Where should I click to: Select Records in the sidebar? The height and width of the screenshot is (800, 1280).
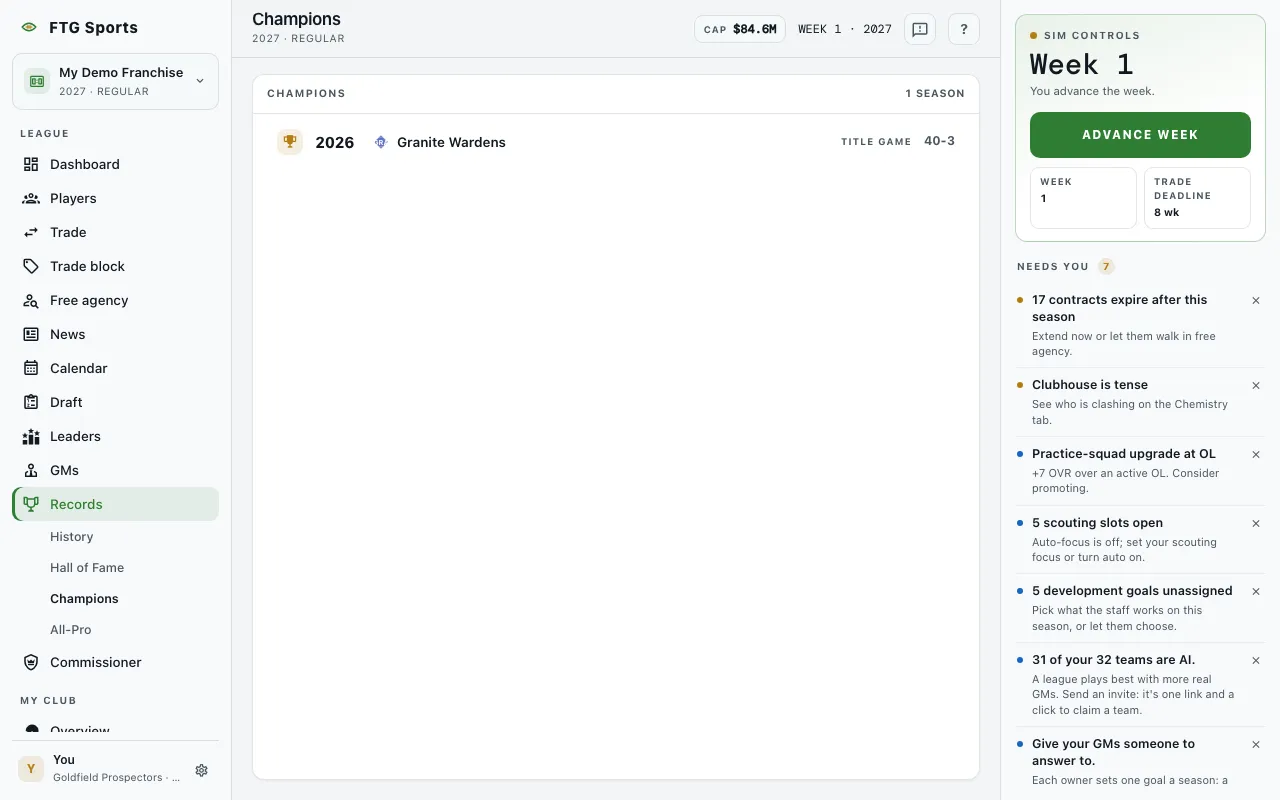(x=115, y=504)
